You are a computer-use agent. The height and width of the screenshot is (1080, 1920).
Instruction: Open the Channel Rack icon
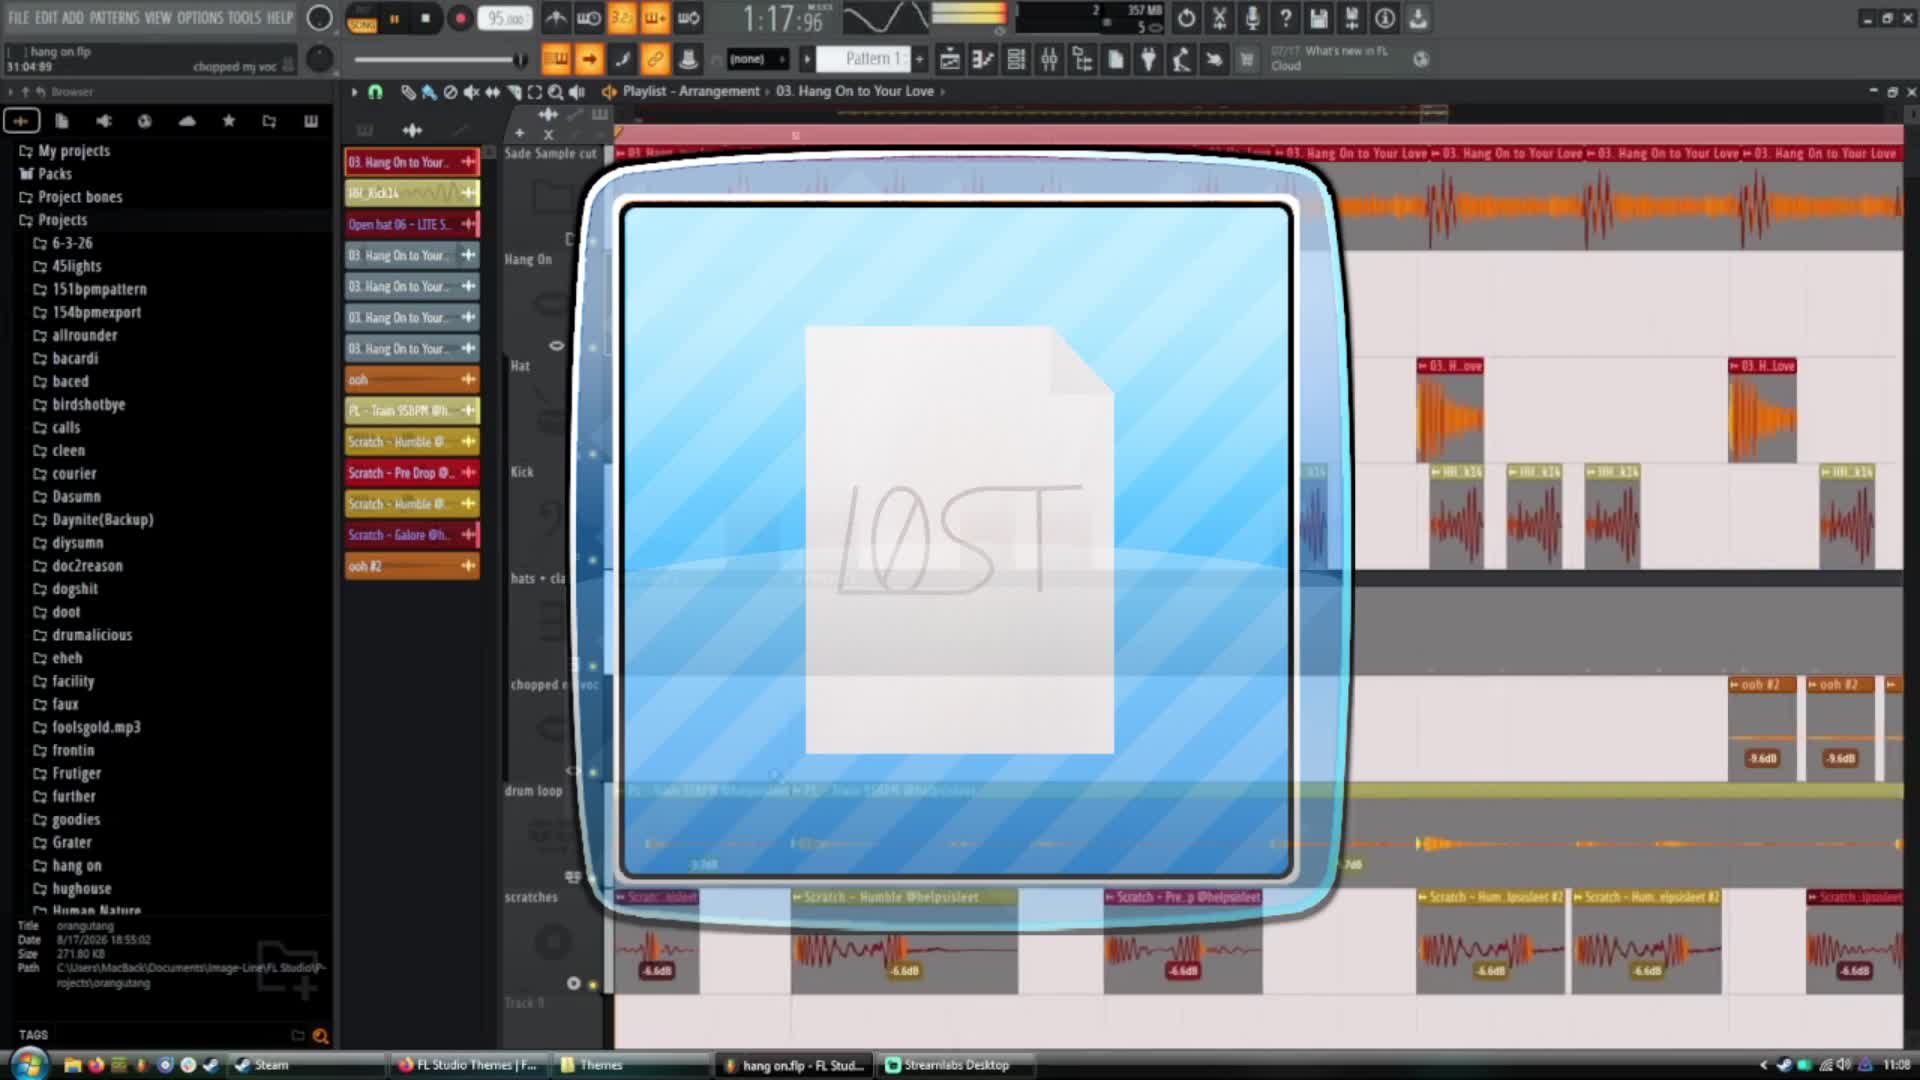[x=1016, y=60]
